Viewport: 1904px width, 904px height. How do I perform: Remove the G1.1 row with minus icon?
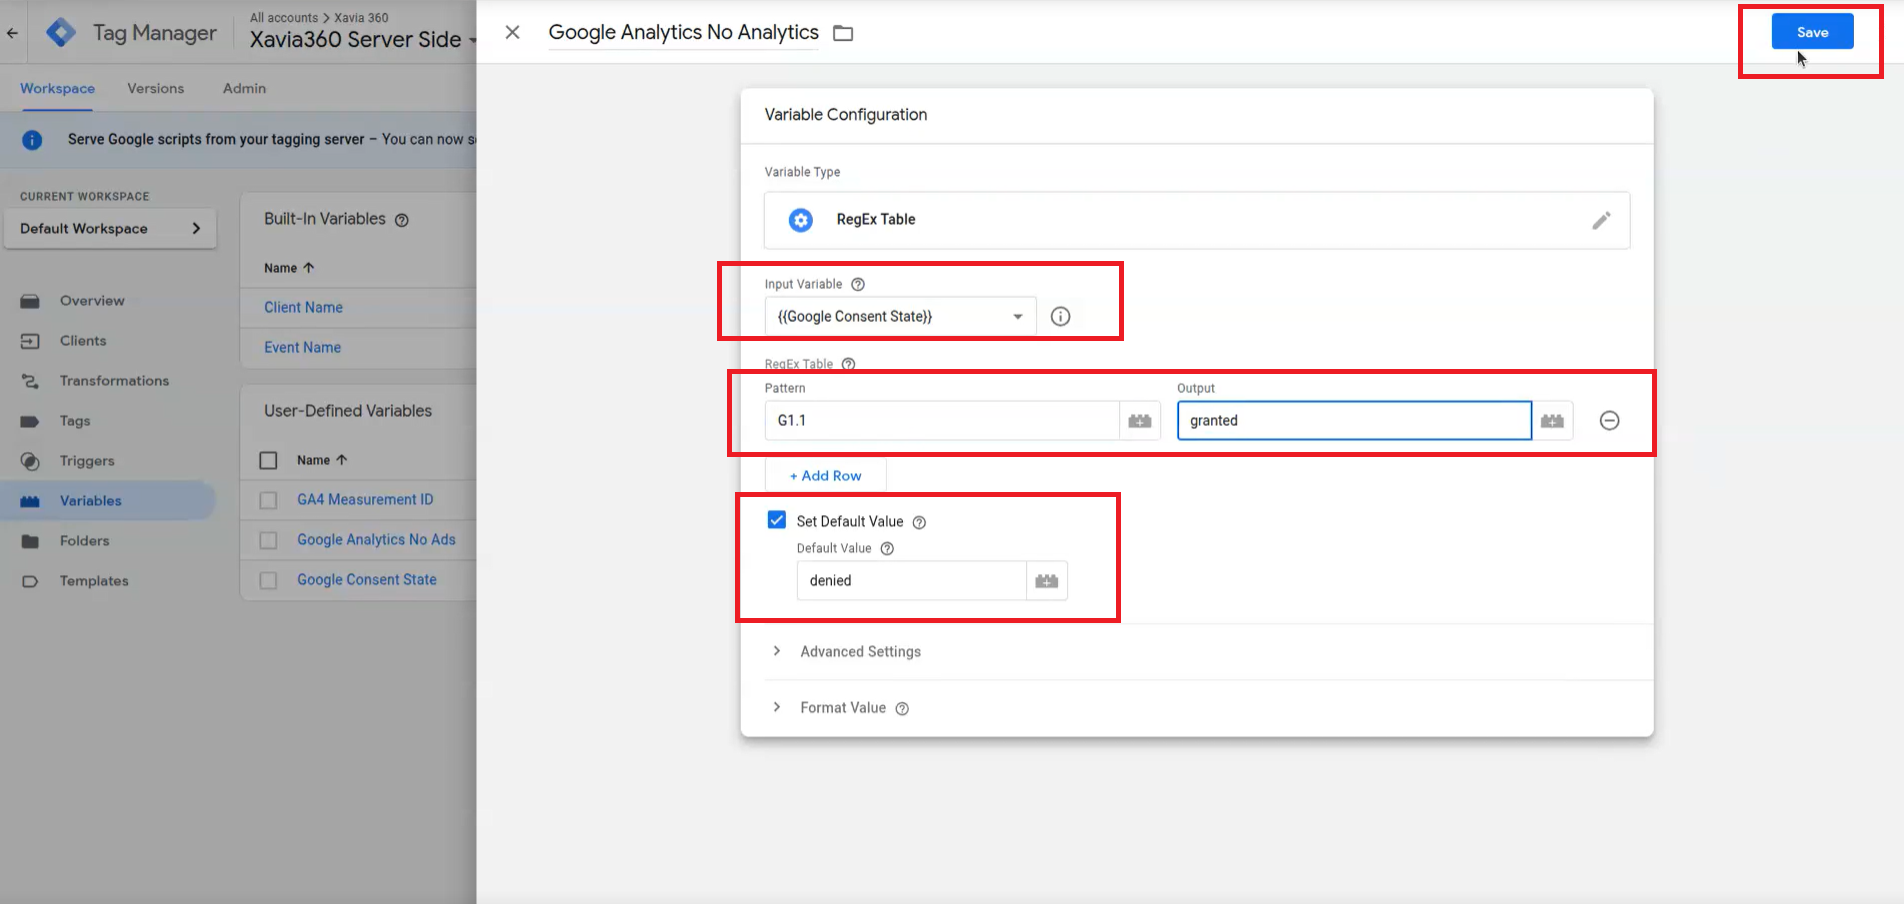[x=1609, y=421]
